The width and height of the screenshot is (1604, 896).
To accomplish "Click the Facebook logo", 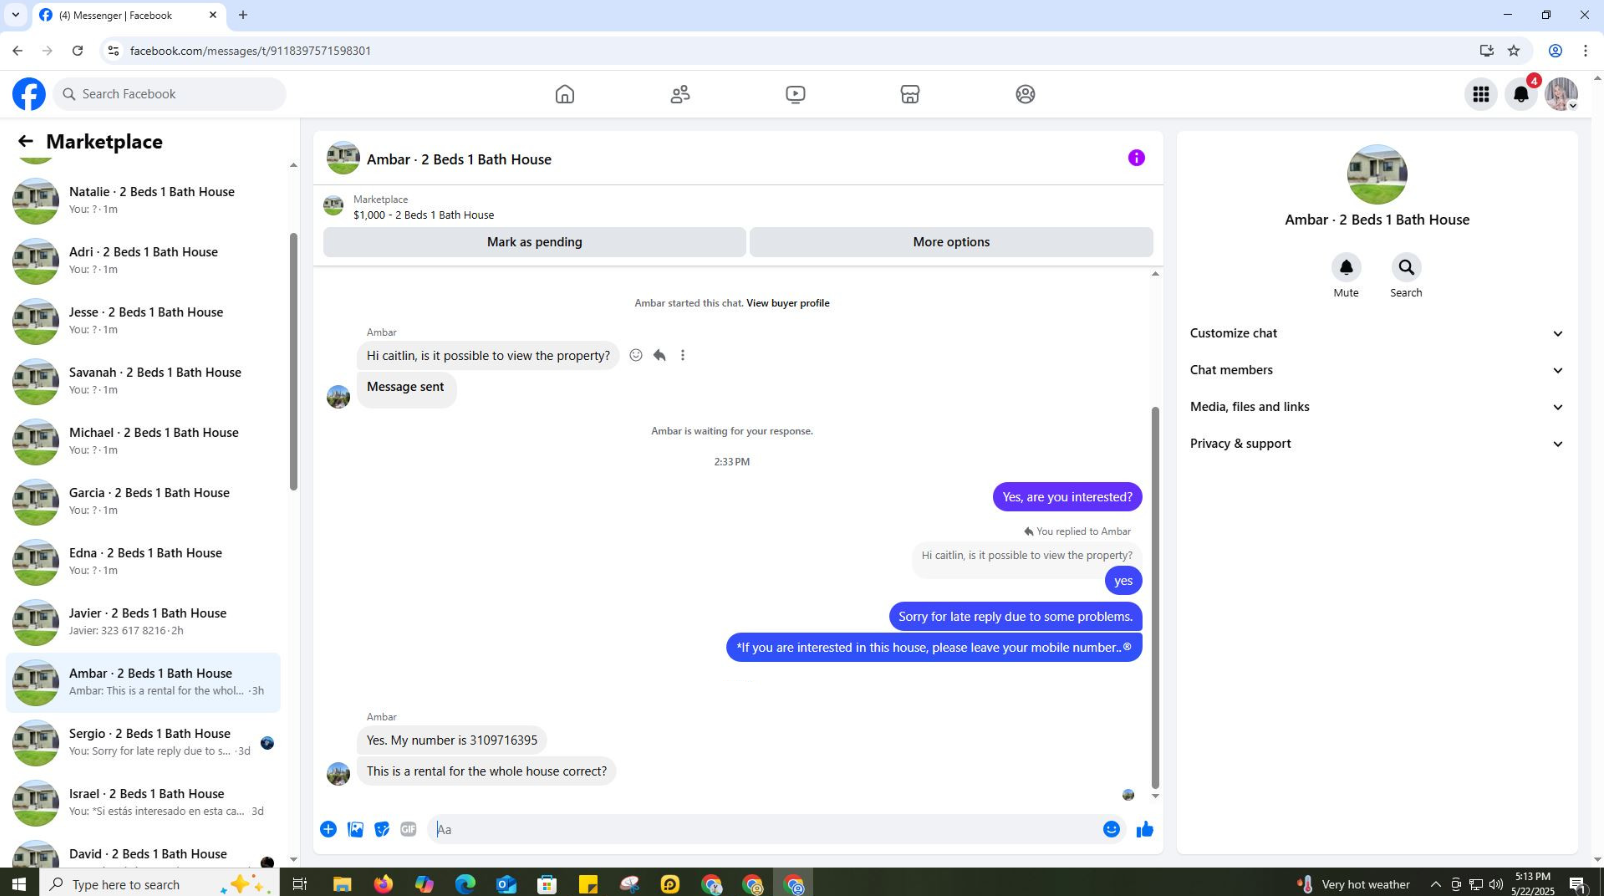I will tap(29, 94).
